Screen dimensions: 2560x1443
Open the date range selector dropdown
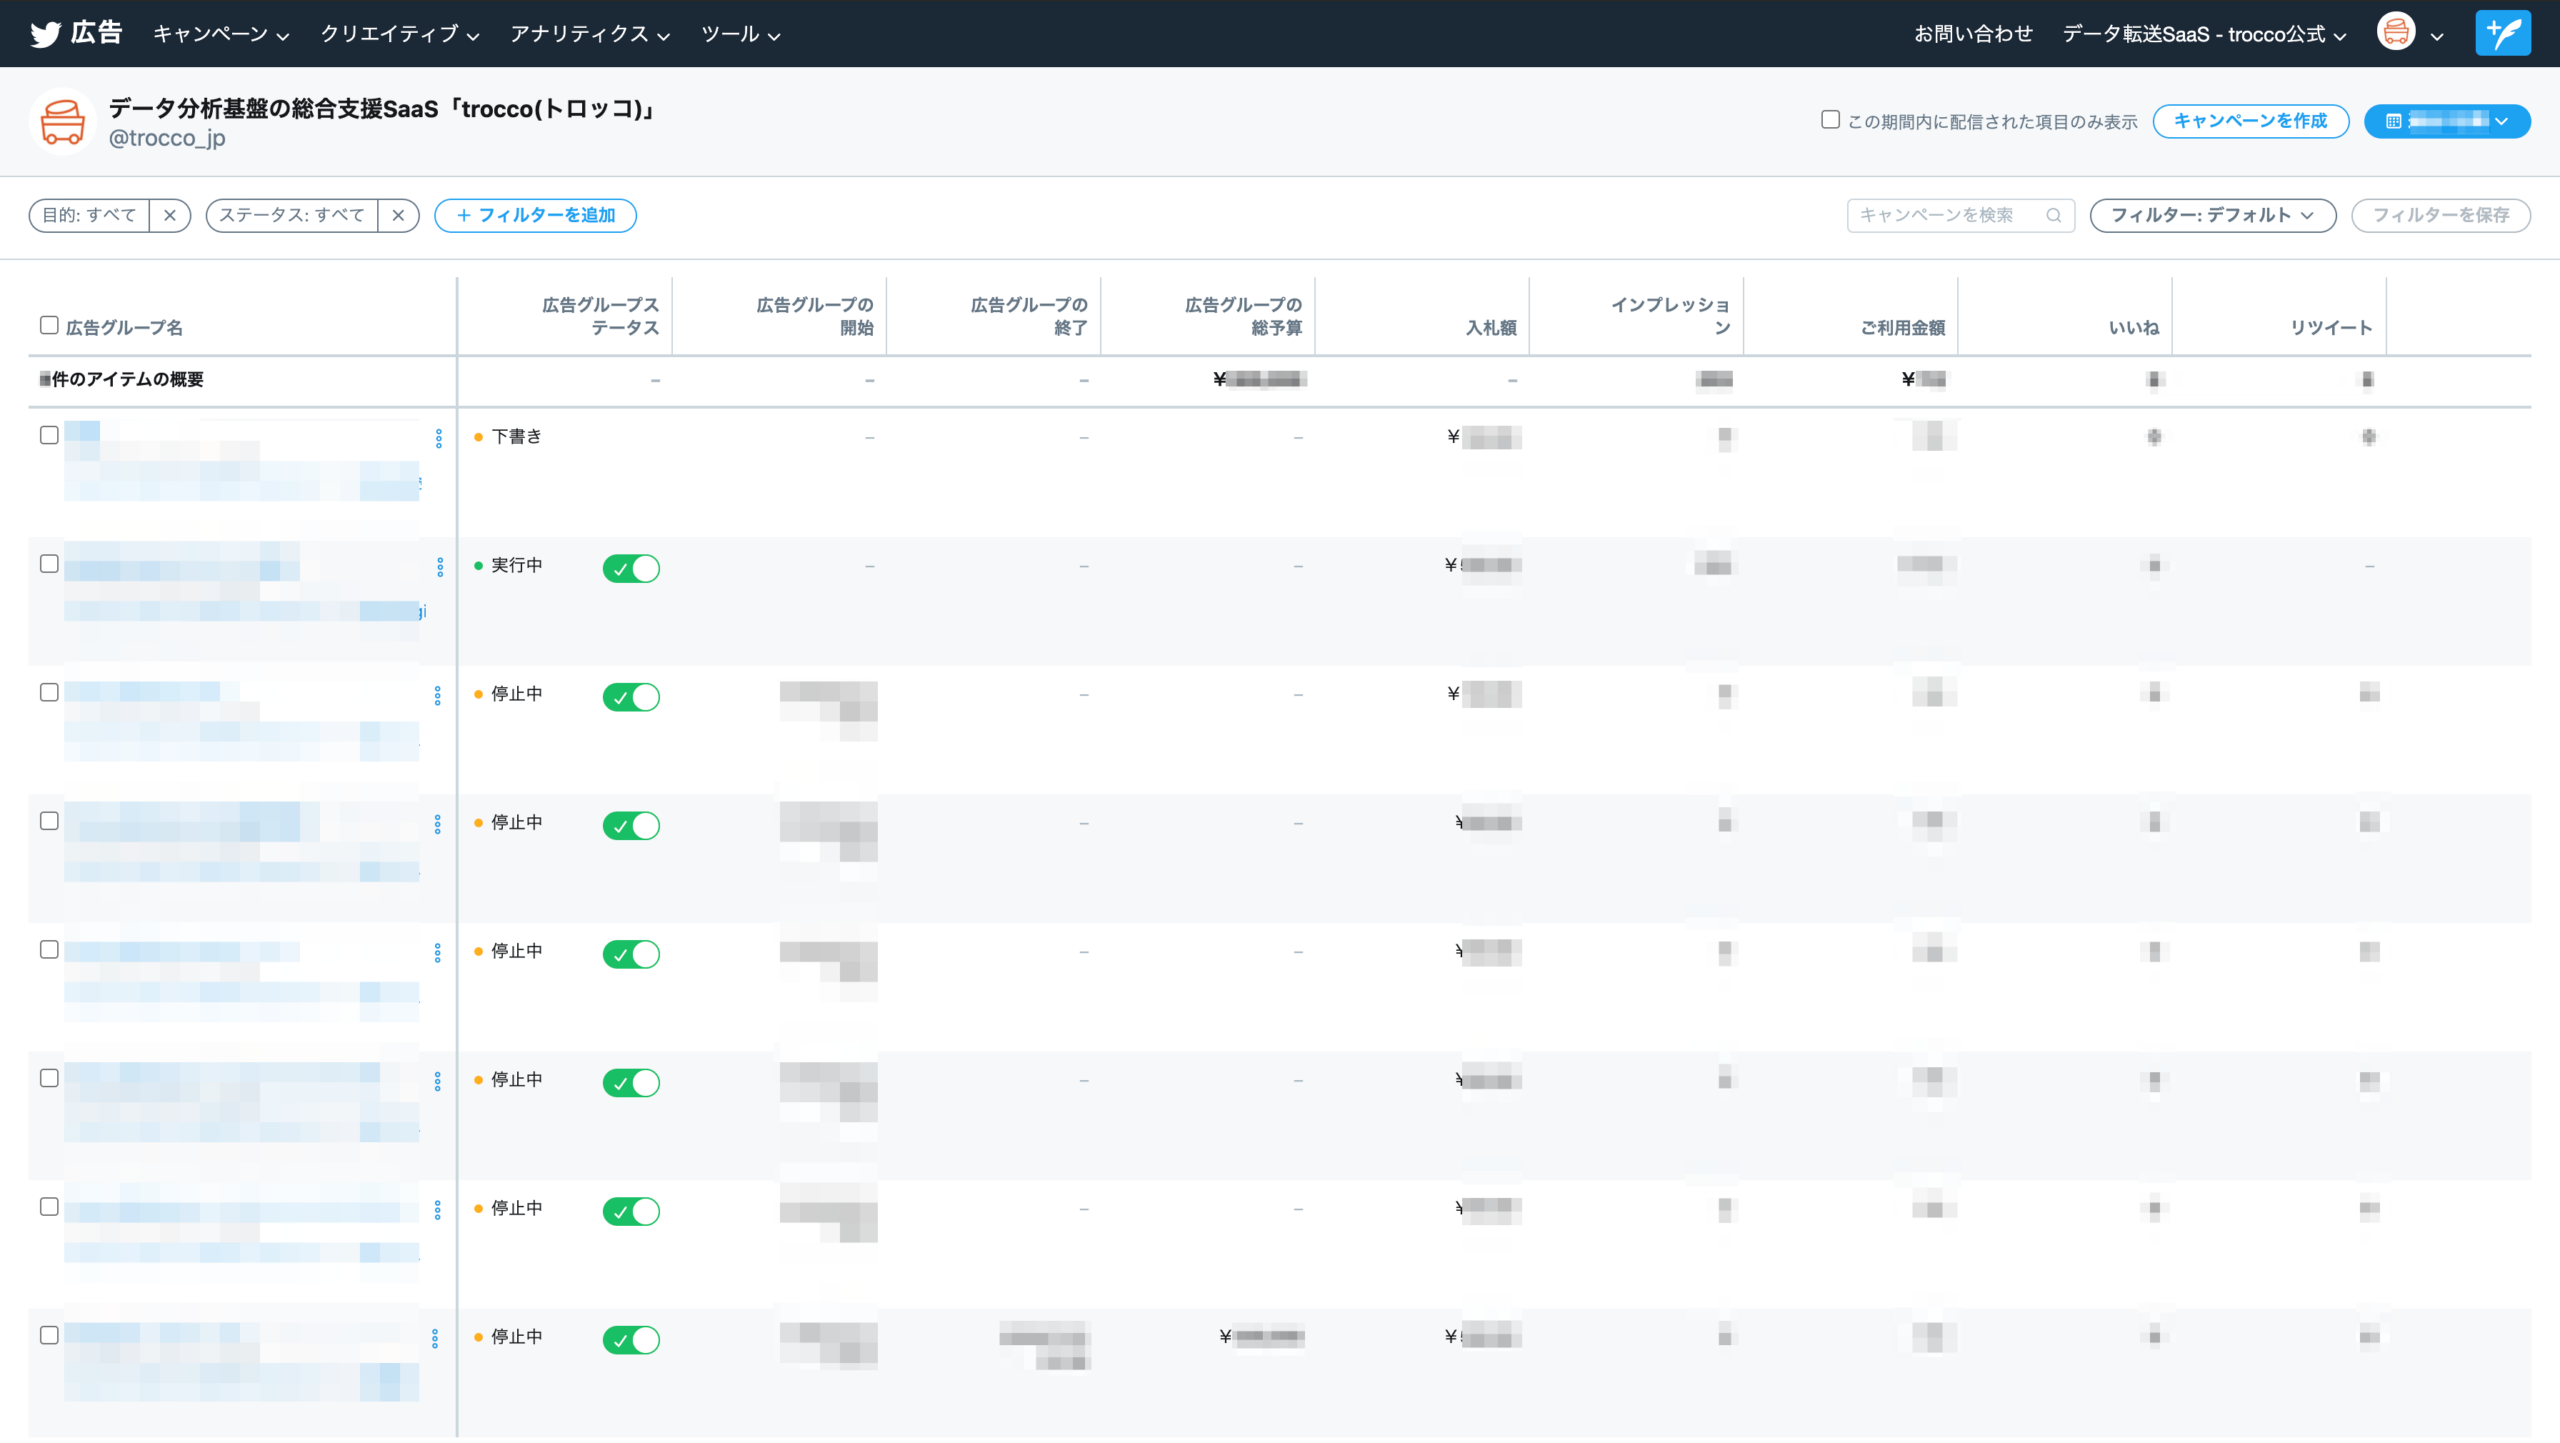2447,121
